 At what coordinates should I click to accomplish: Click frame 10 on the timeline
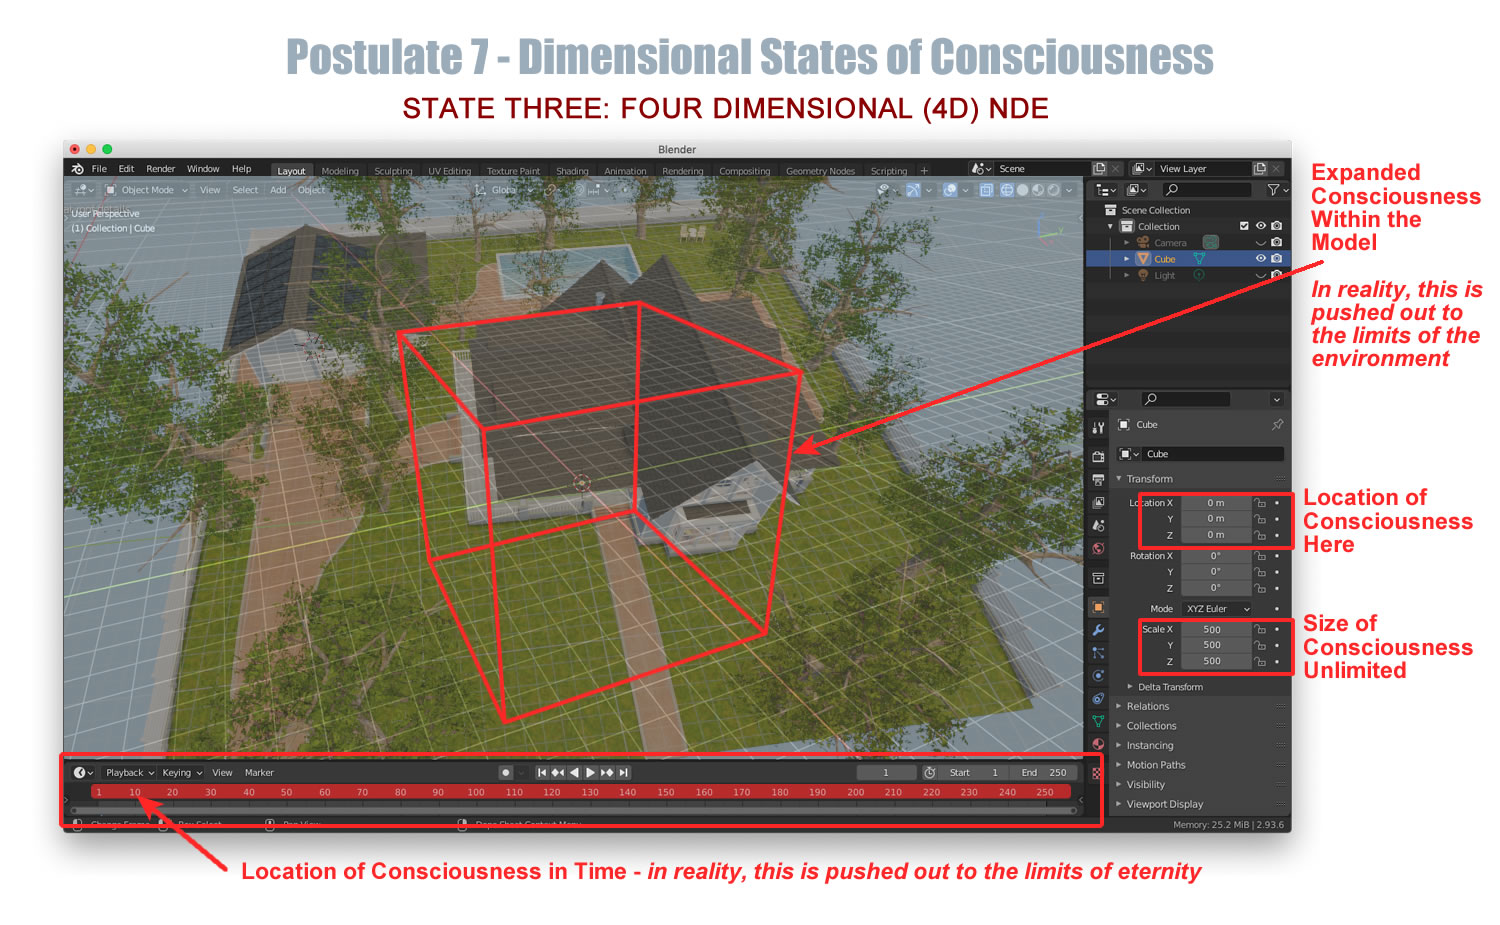click(135, 792)
